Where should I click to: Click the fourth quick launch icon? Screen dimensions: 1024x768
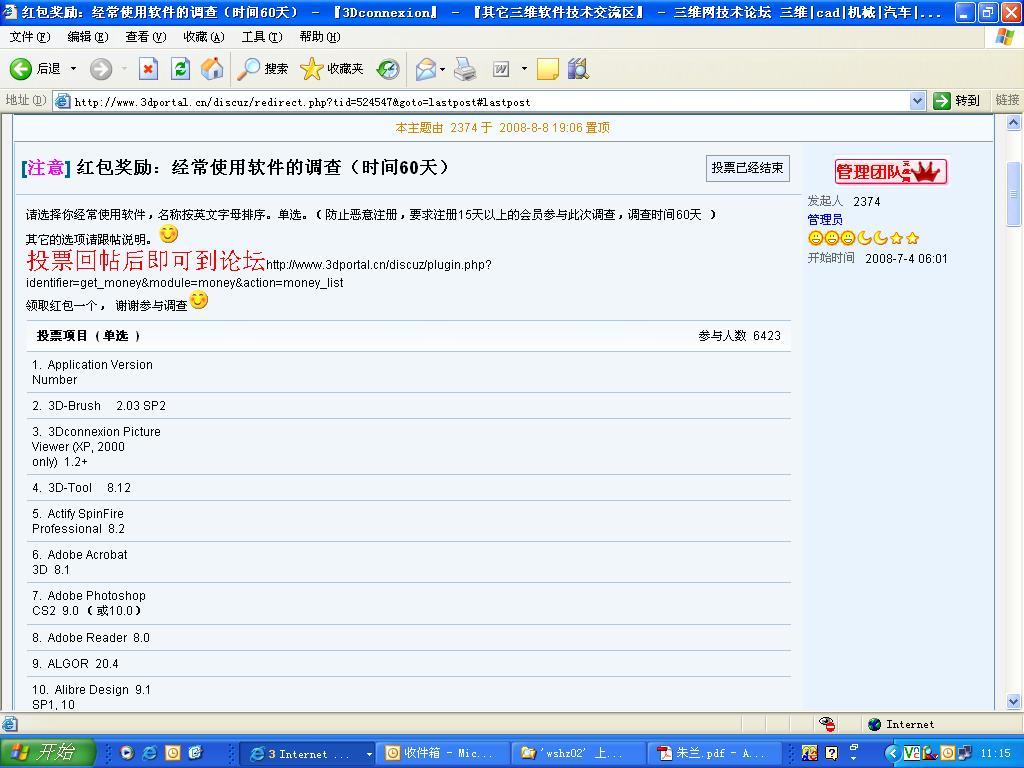[x=195, y=753]
